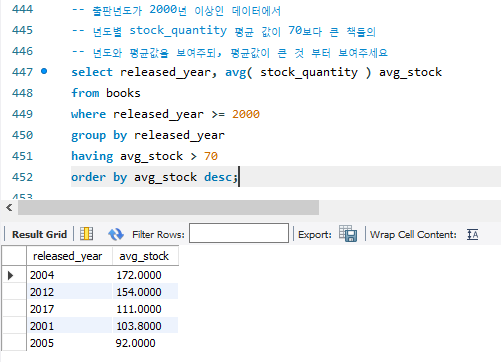The width and height of the screenshot is (501, 362).
Task: Click line number 452 in the gutter
Action: tap(22, 177)
